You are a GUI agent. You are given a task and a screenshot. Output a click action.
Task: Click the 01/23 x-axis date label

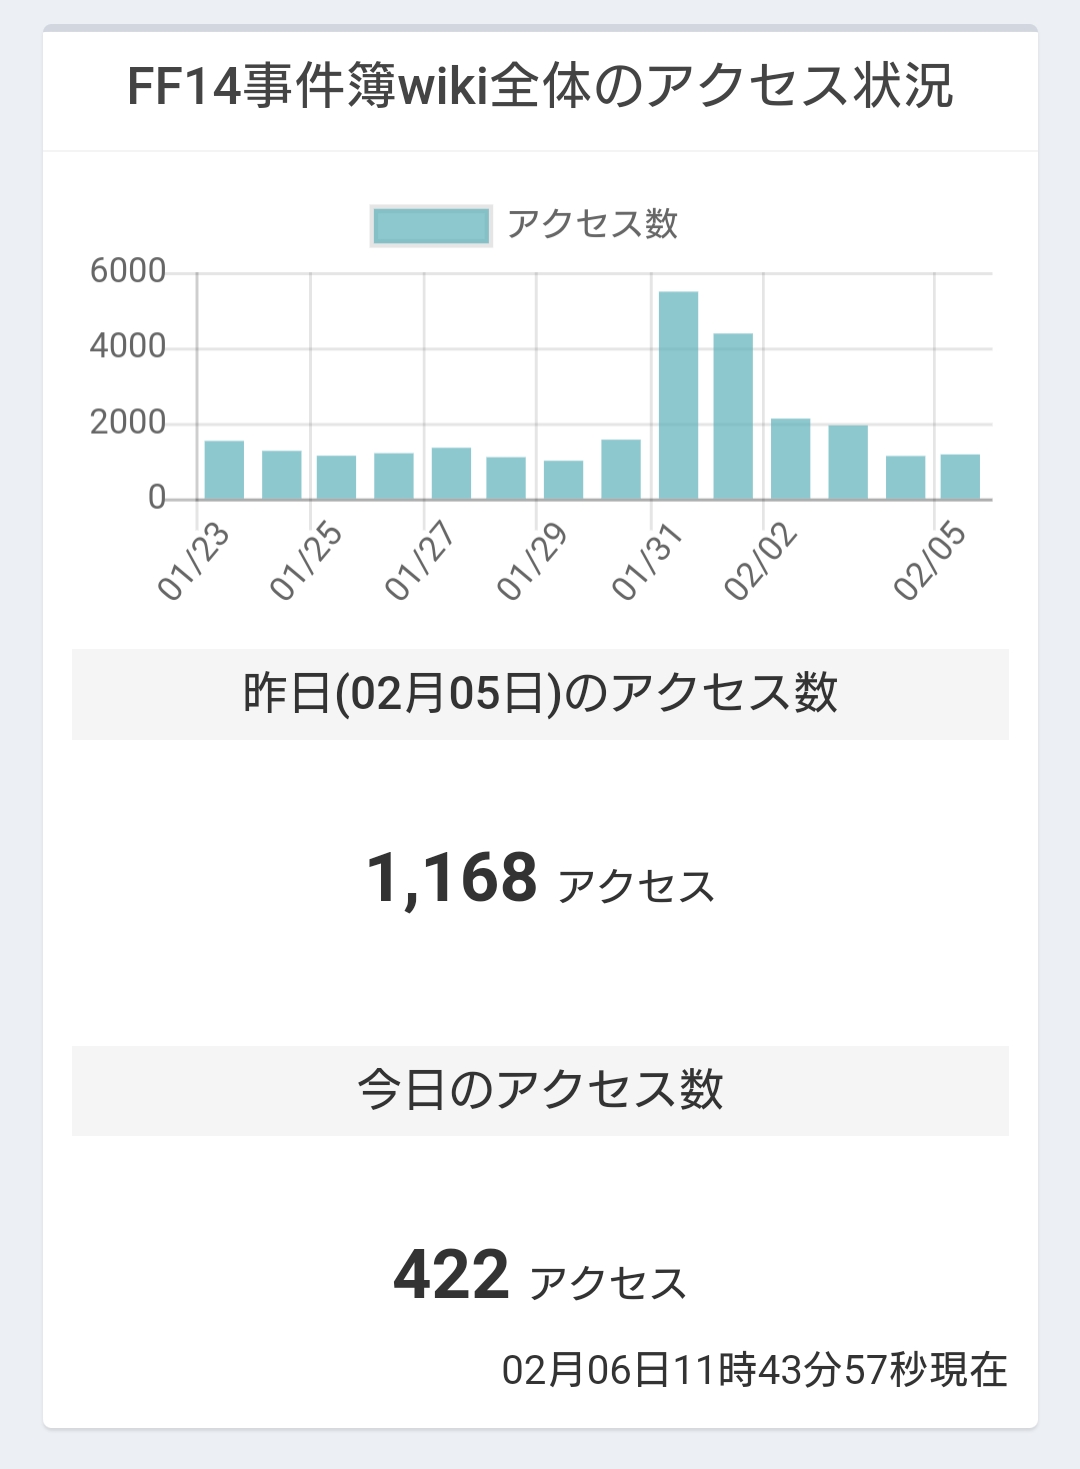pos(194,562)
